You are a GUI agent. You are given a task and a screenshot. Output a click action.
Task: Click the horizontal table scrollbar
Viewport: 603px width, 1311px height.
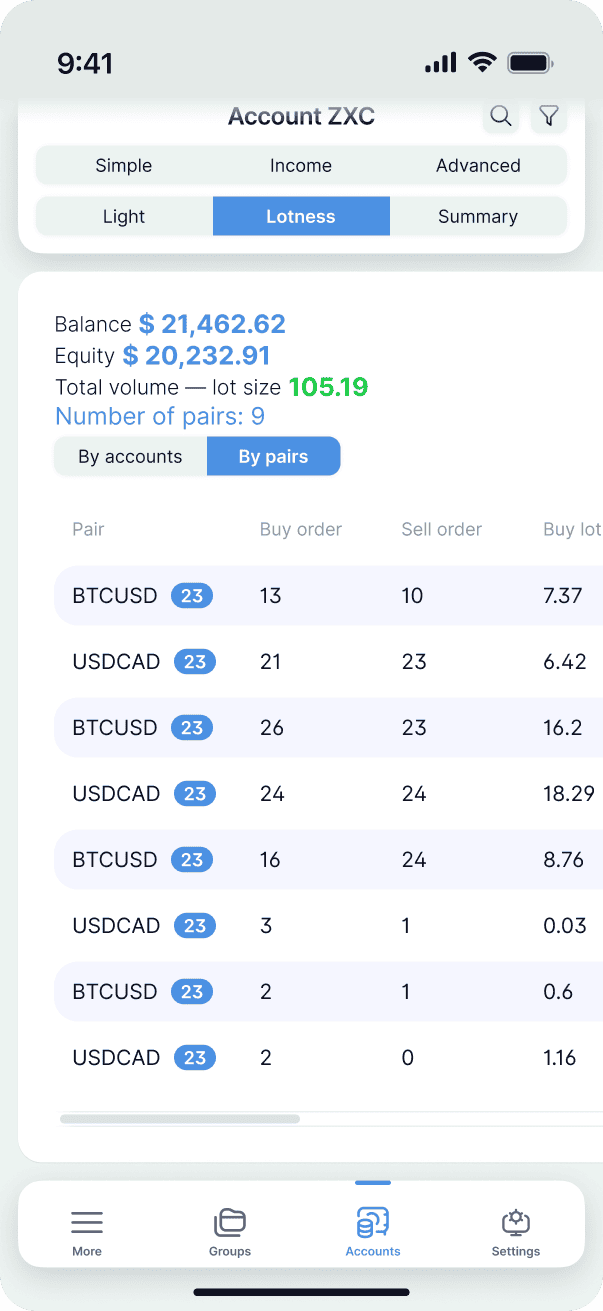tap(180, 1119)
